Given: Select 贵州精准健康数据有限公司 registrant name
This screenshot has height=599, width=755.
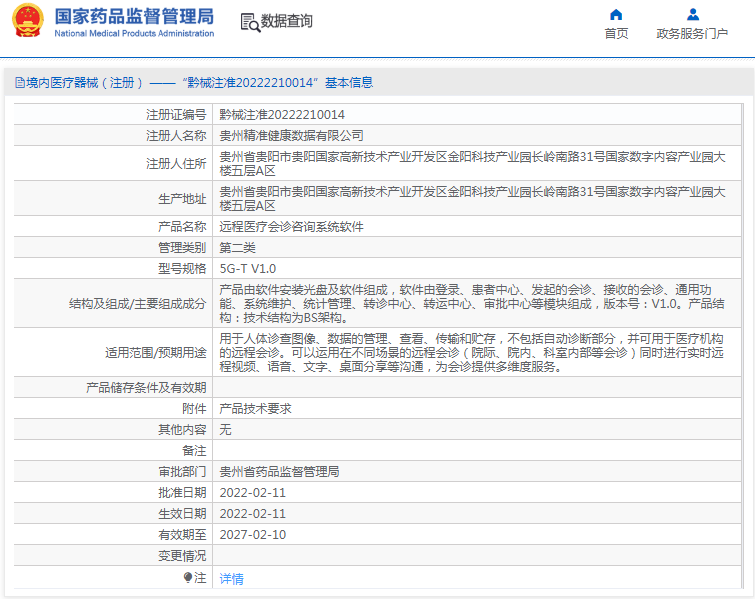Looking at the screenshot, I should [292, 136].
